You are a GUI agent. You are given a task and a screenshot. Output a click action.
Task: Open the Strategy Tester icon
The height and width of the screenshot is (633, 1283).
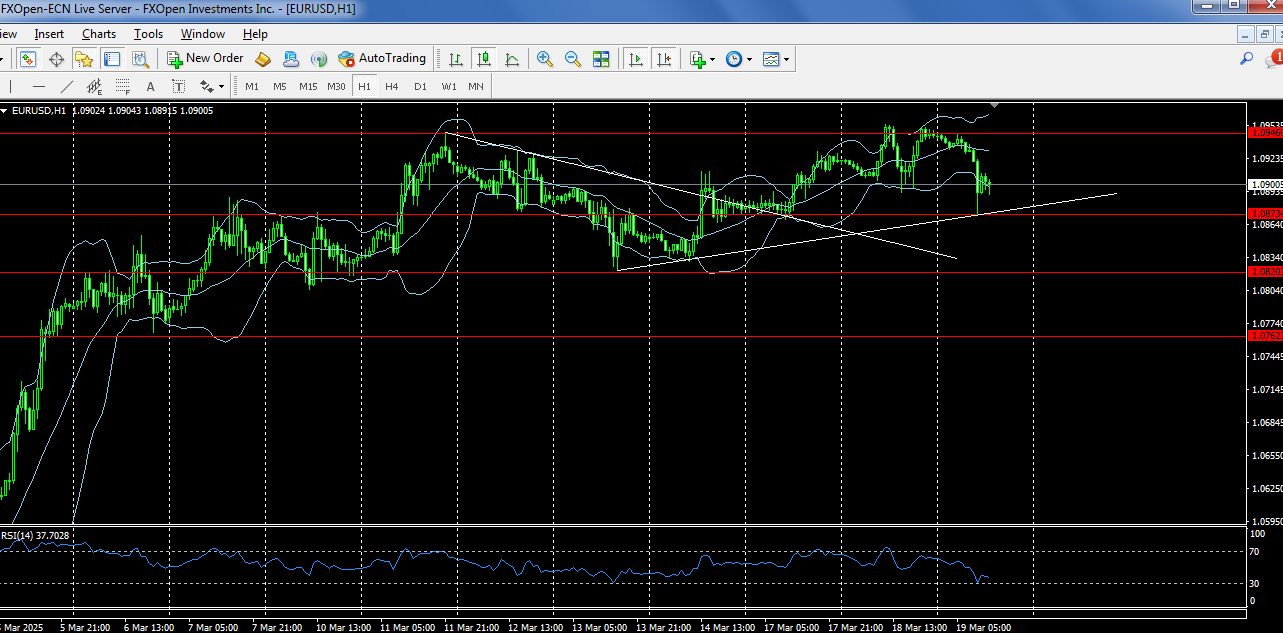tap(140, 59)
